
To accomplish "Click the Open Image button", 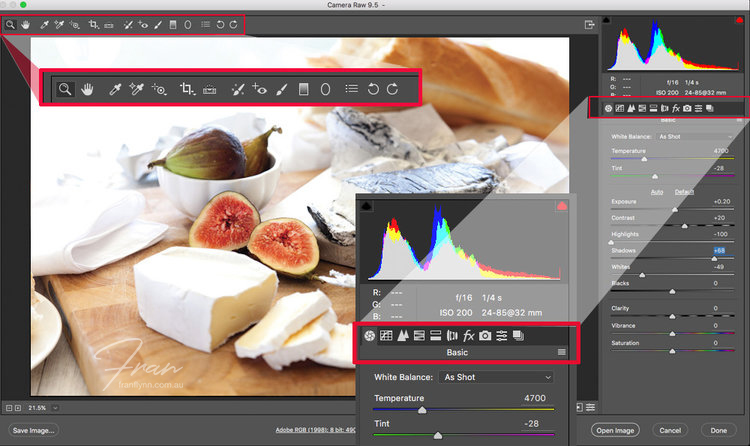I will coord(615,430).
